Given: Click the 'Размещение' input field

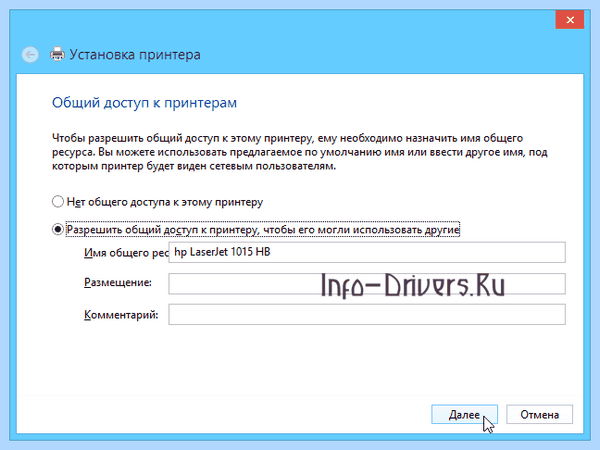Looking at the screenshot, I should click(x=367, y=284).
